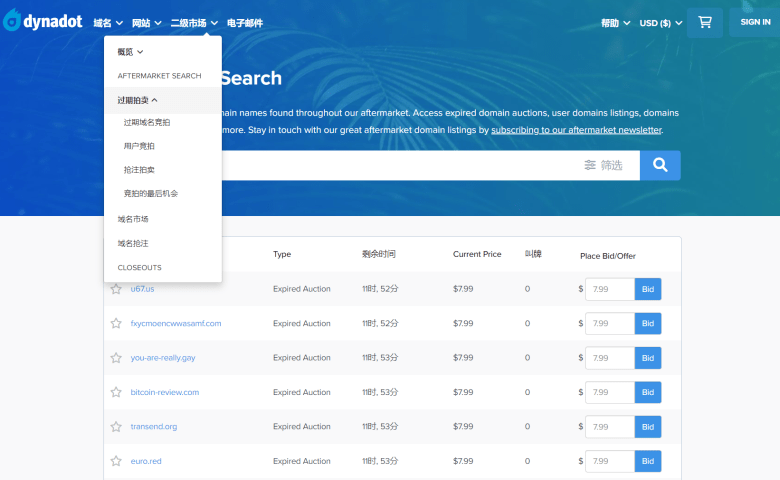Focus the bid amount field for u67.us
This screenshot has width=780, height=480.
610,289
